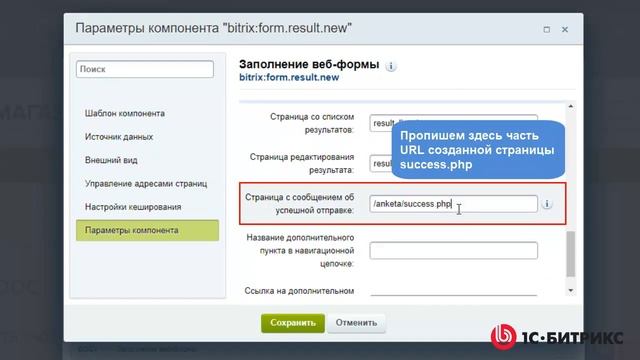Screen dimensions: 640x360
Task: Open Управление адресами страниц section
Action: coord(146,184)
